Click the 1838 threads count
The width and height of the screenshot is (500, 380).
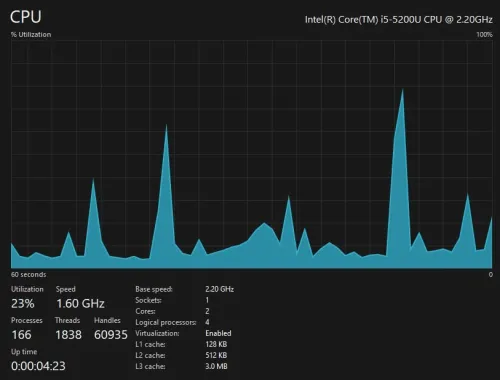pos(68,334)
